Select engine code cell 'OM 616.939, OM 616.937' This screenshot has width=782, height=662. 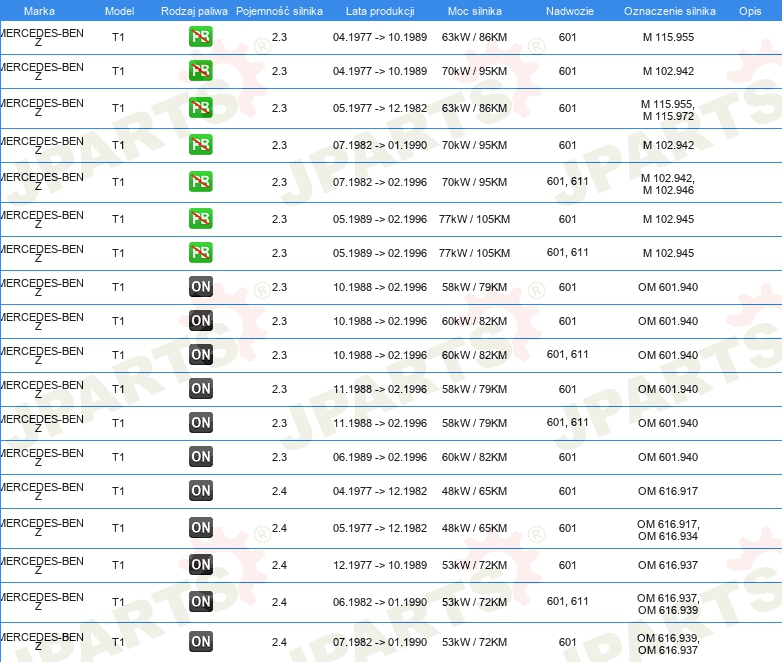pos(668,644)
